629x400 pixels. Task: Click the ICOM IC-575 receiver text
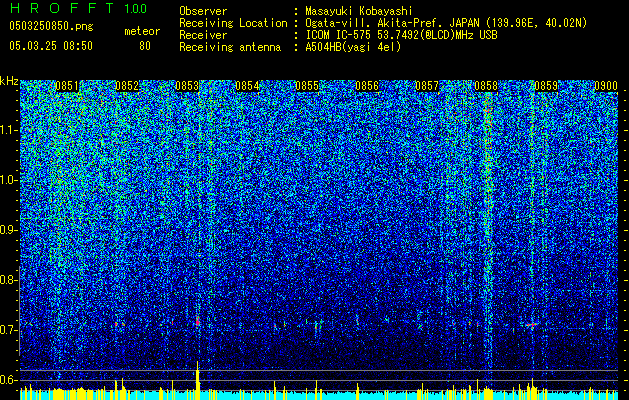point(401,35)
